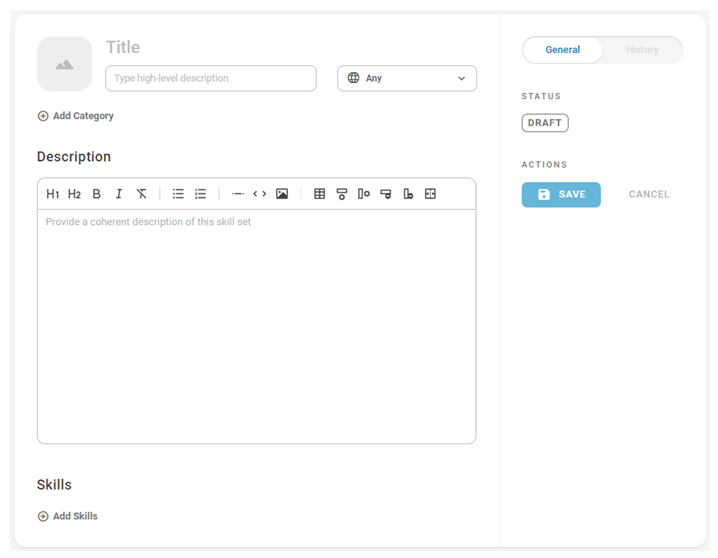Click the Title field
Screen dimensions: 718x558
(x=123, y=47)
